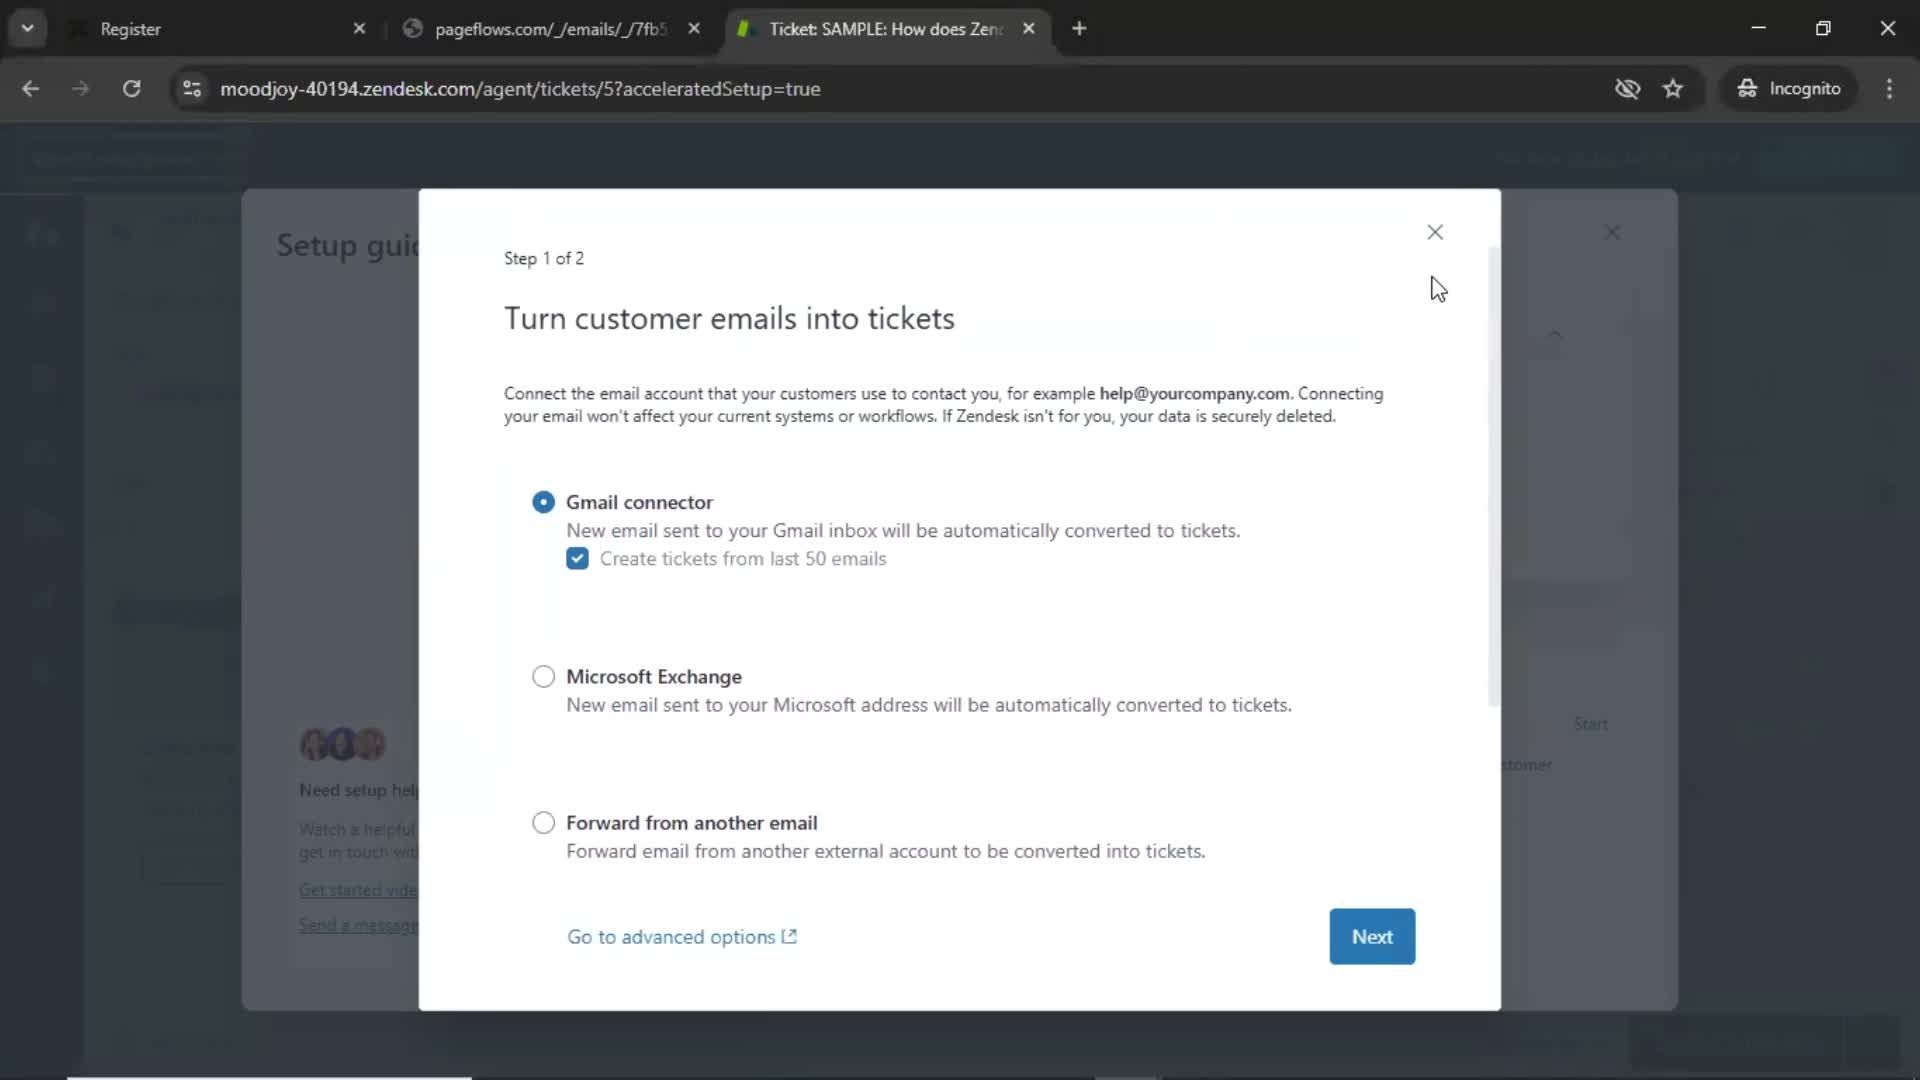Close the Zendesk ticket tab
Image resolution: width=1920 pixels, height=1080 pixels.
coord(1029,29)
